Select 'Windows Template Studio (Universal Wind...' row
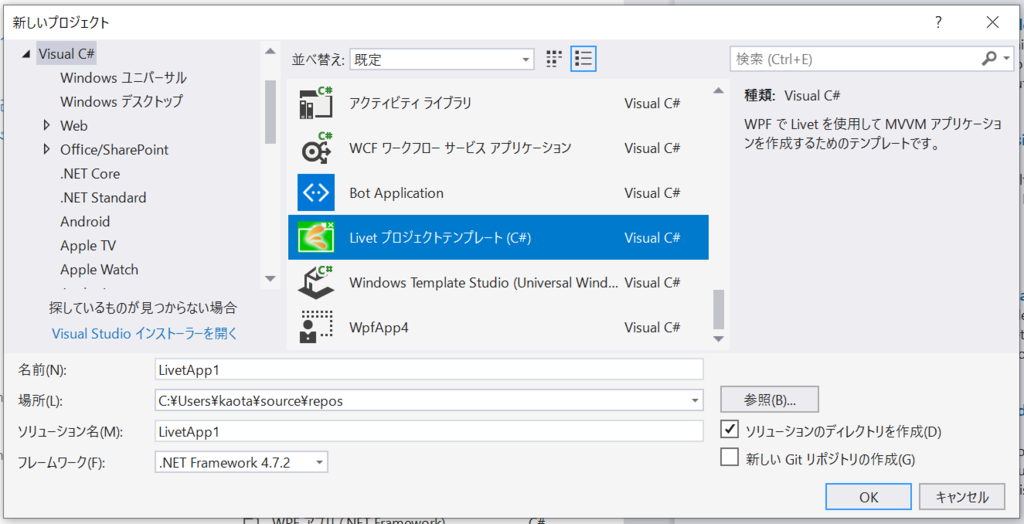 (498, 282)
